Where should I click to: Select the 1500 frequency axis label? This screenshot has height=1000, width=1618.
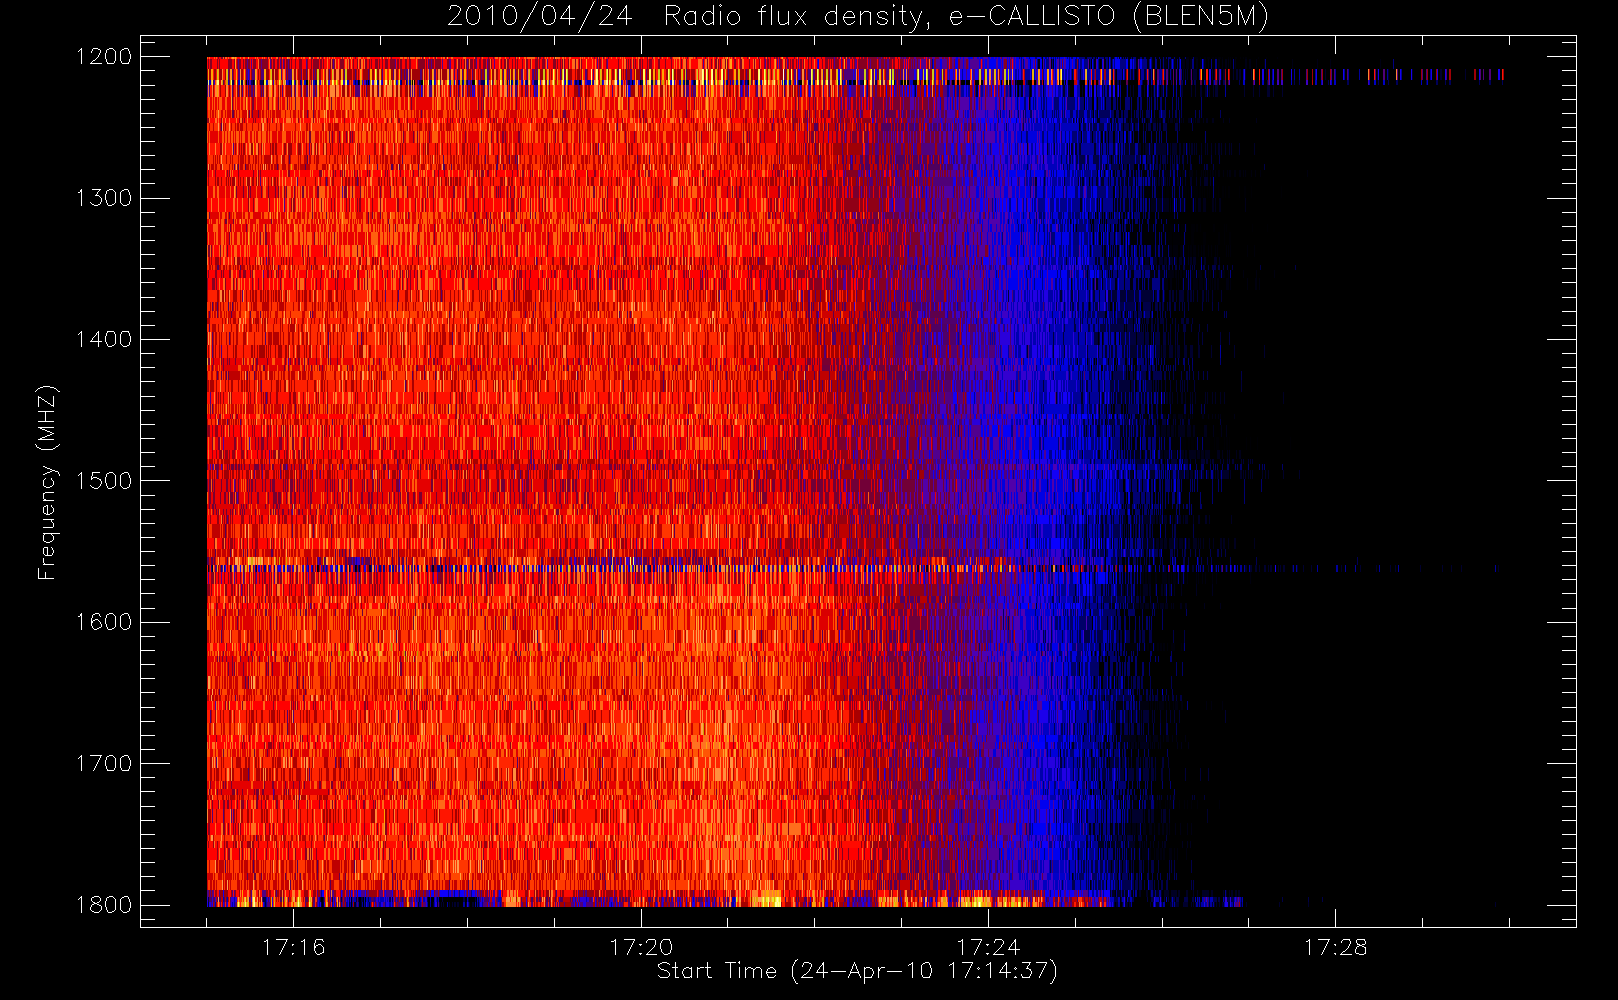click(x=104, y=481)
